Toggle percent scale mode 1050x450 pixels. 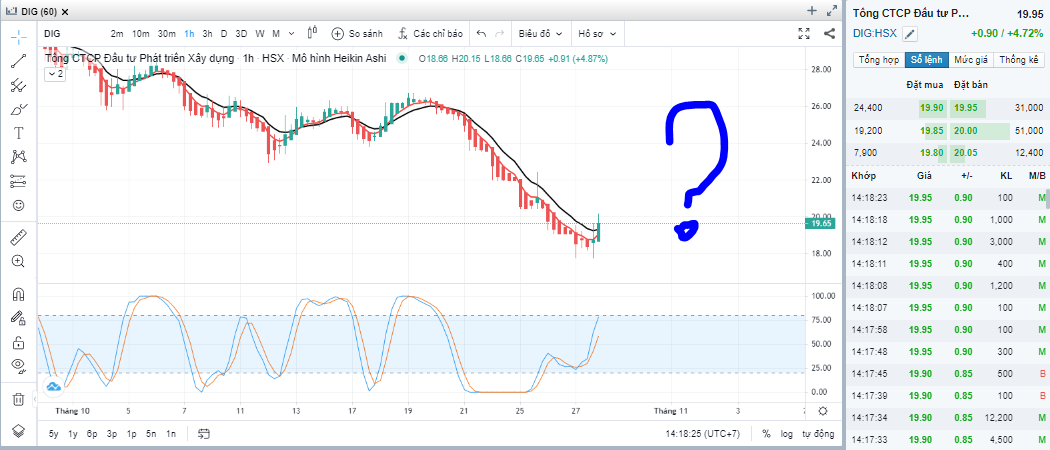click(766, 434)
